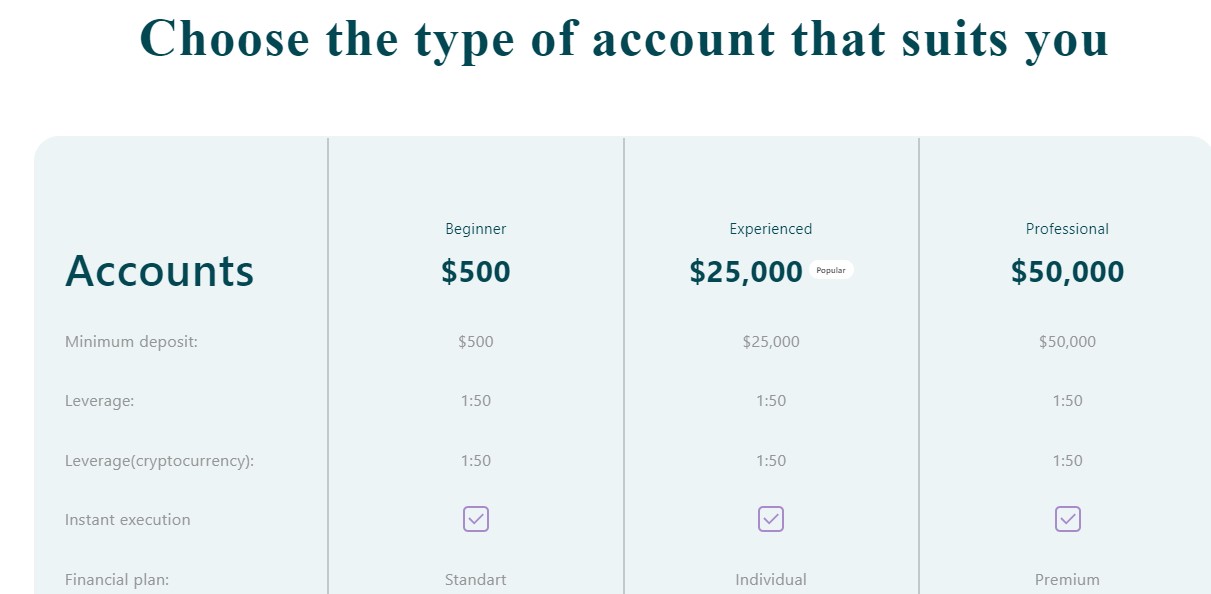Click the Experienced instant execution checkmark

(x=771, y=519)
